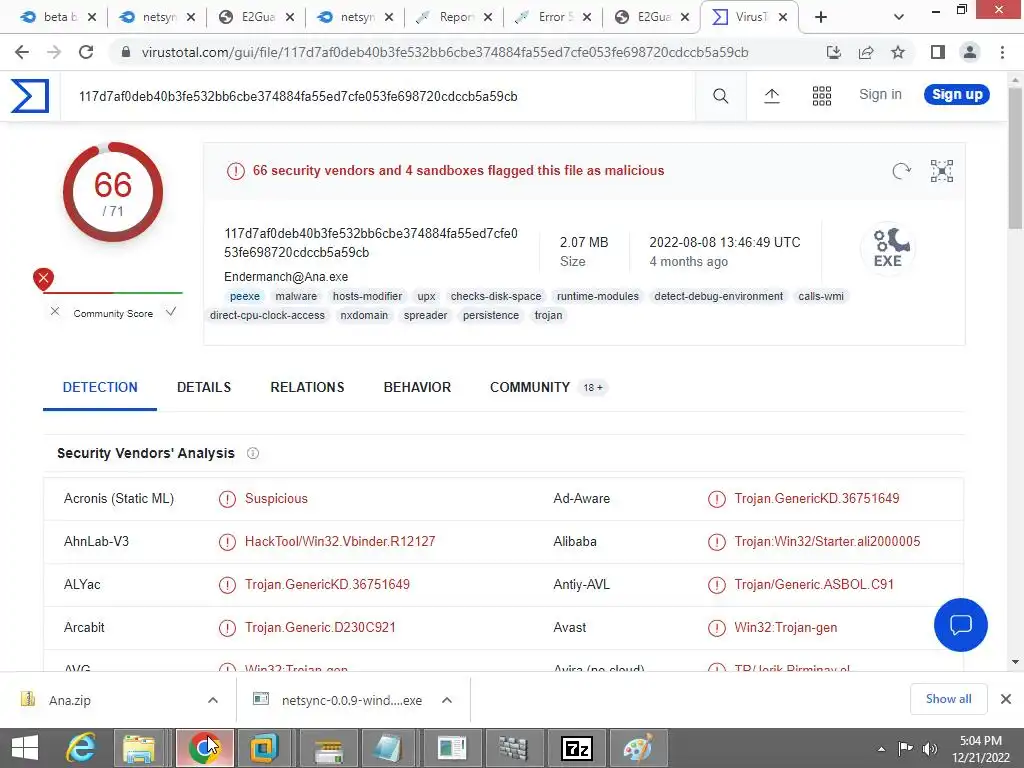This screenshot has width=1024, height=768.
Task: Click the red malicious badge icon
Action: click(x=43, y=279)
